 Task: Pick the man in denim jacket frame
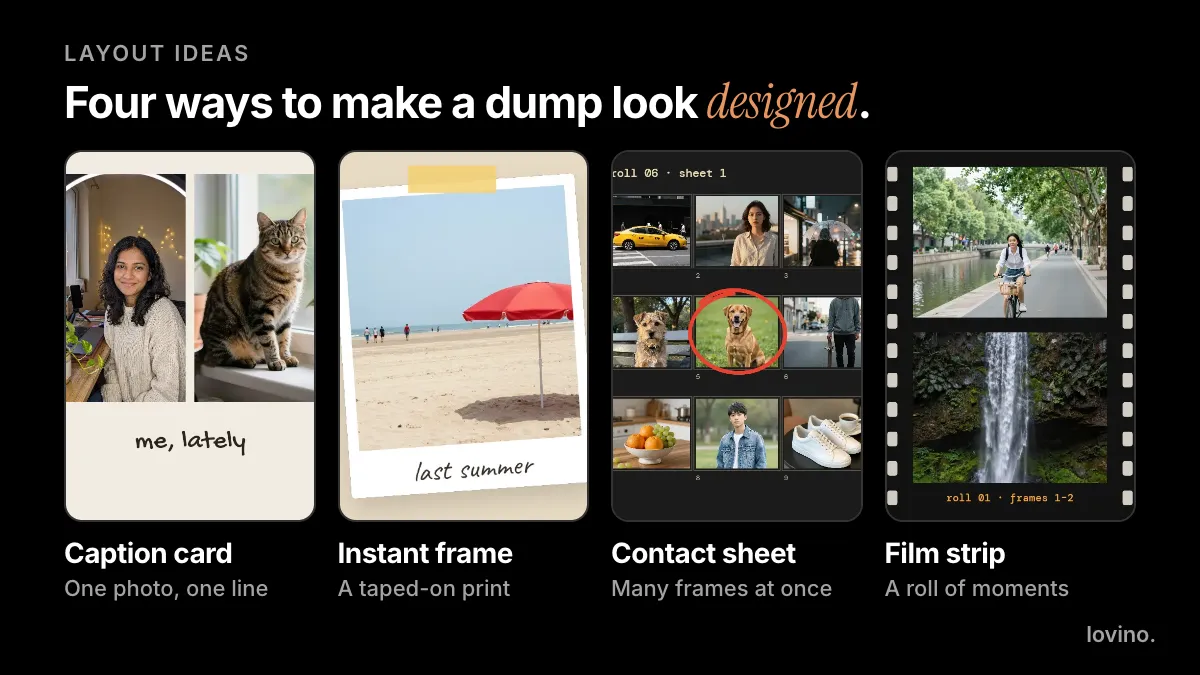click(737, 434)
